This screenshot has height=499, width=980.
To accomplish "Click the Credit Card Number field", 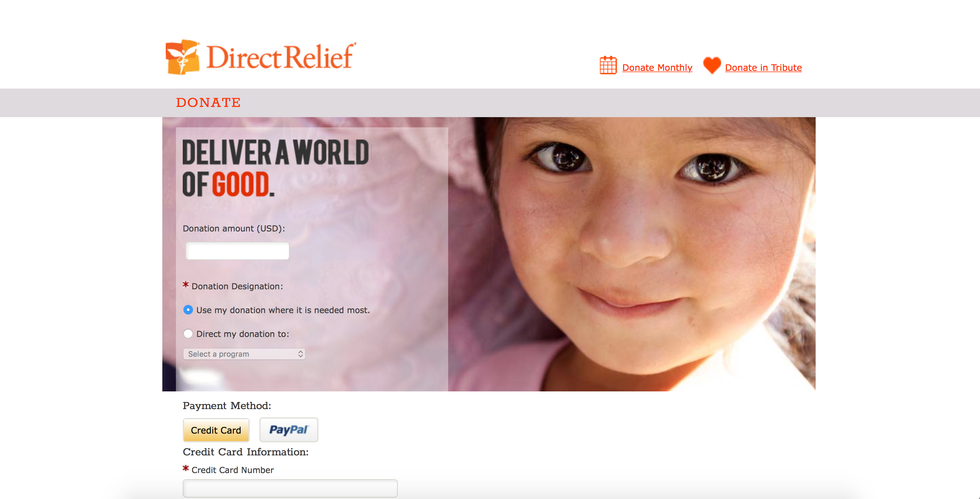I will (290, 488).
